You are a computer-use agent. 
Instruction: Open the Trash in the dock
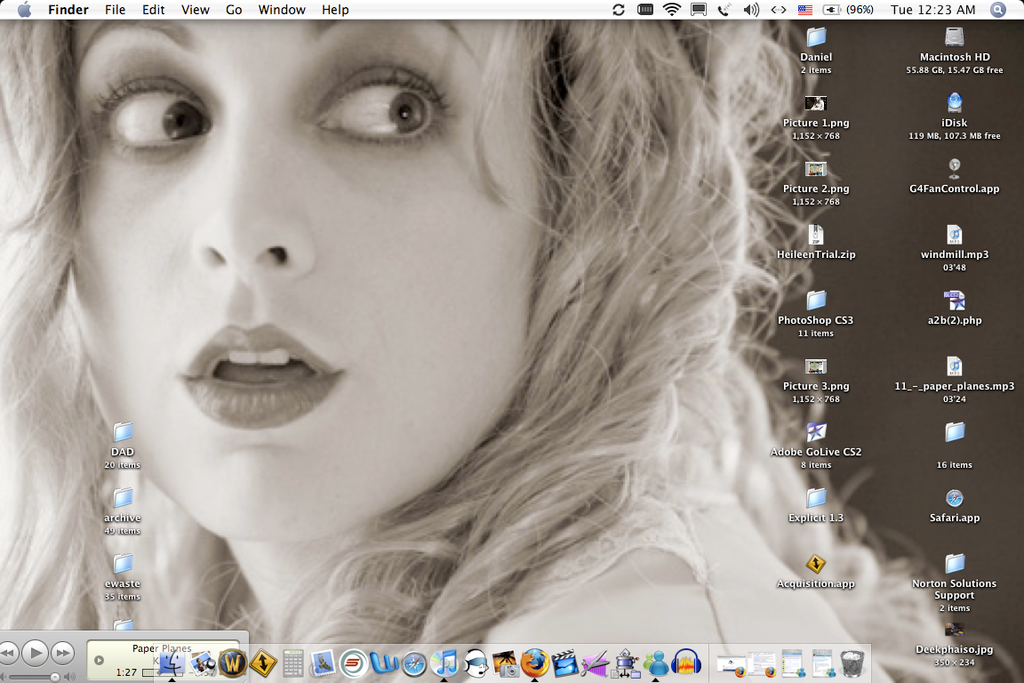coord(852,662)
